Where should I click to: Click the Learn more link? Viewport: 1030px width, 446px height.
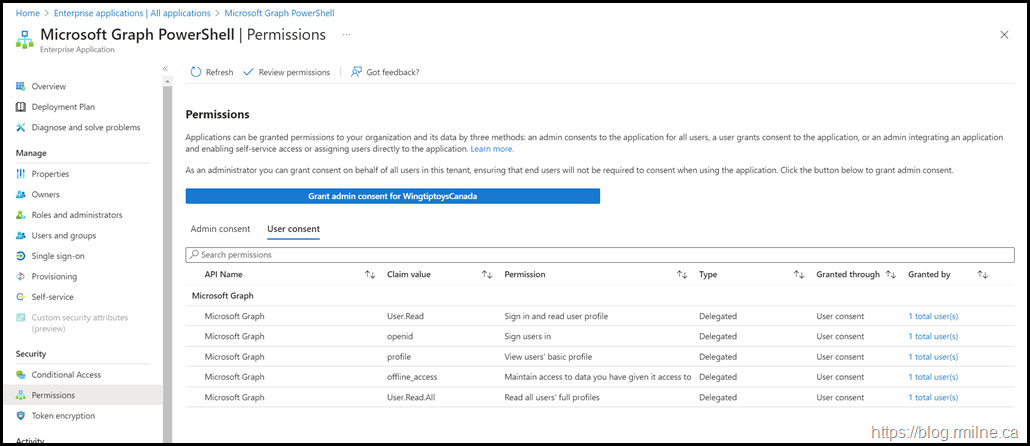(x=492, y=149)
